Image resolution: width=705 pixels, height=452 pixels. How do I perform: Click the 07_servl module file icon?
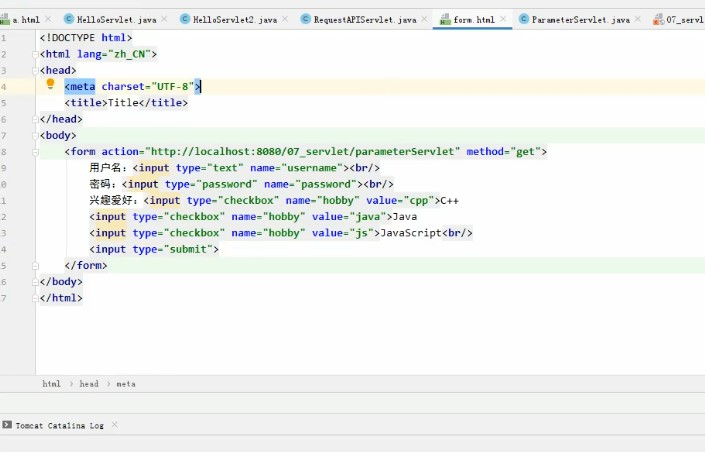pos(659,19)
